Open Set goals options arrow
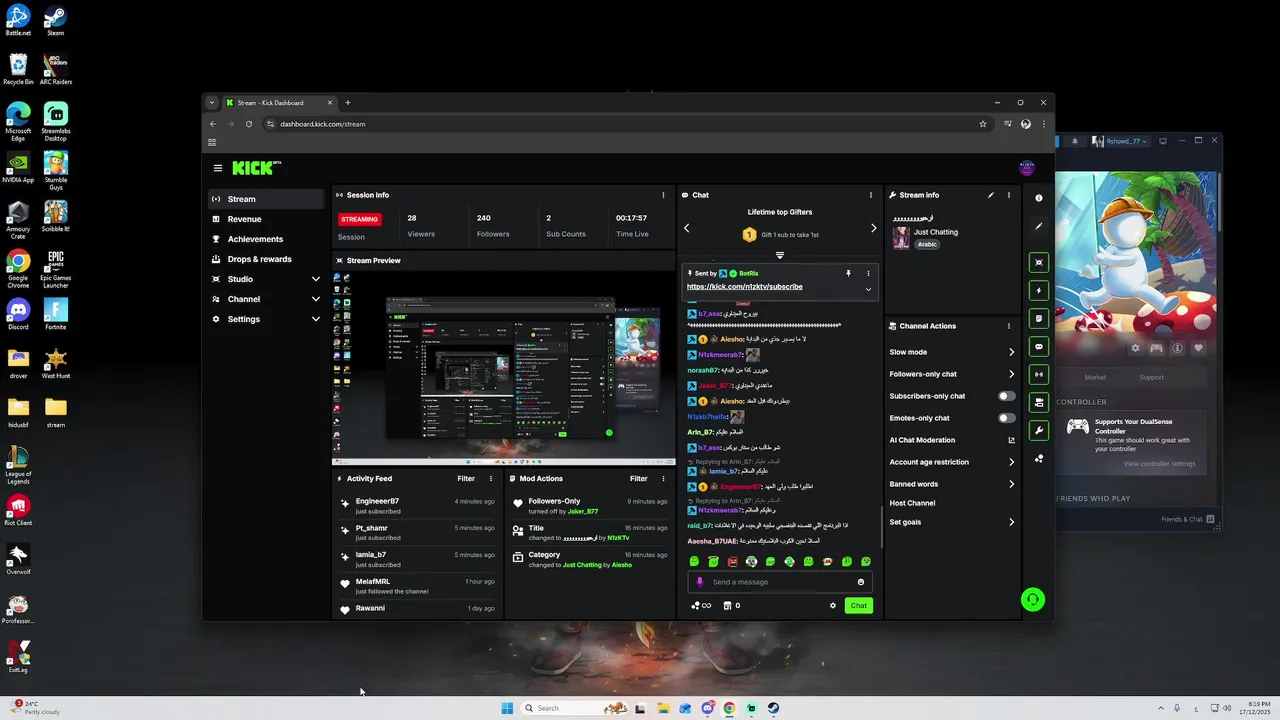Screen dimensions: 1280x720 tap(1011, 522)
